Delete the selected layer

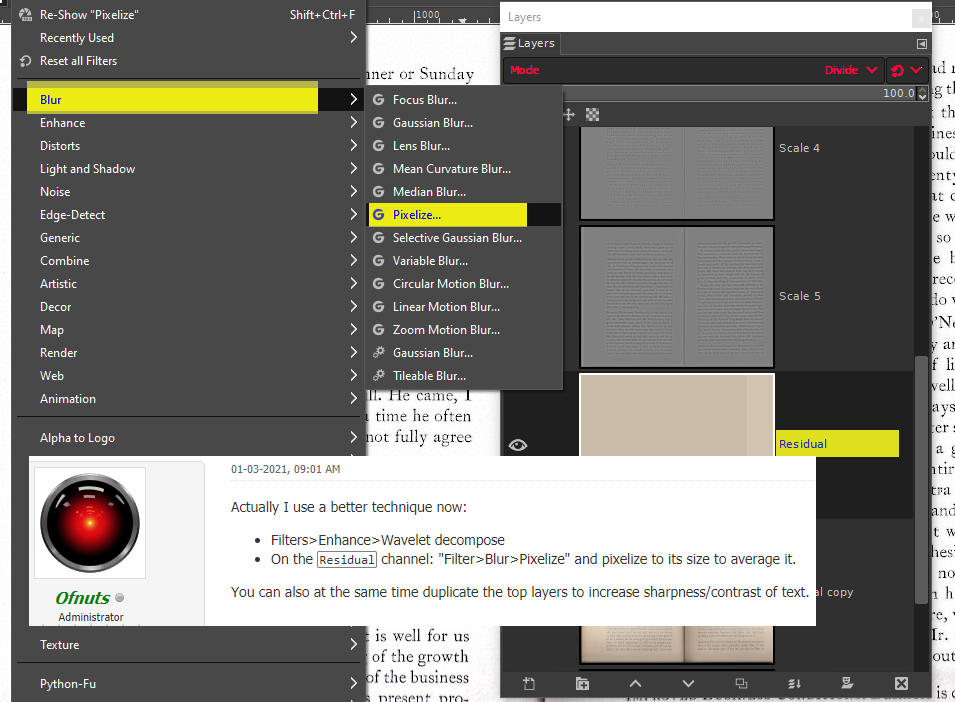pyautogui.click(x=901, y=684)
